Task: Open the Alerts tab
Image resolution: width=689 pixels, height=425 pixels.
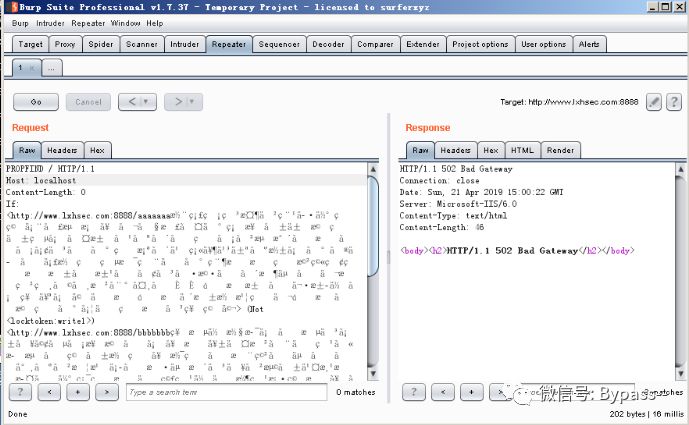Action: coord(589,44)
